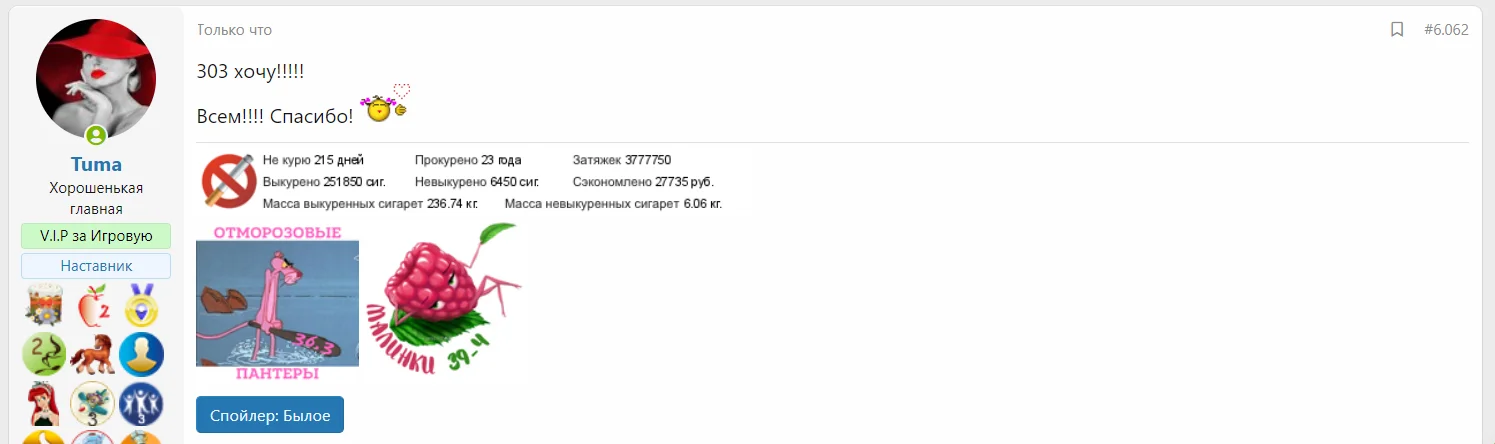Click the Easter cake badge
1495x444 pixels.
44,305
